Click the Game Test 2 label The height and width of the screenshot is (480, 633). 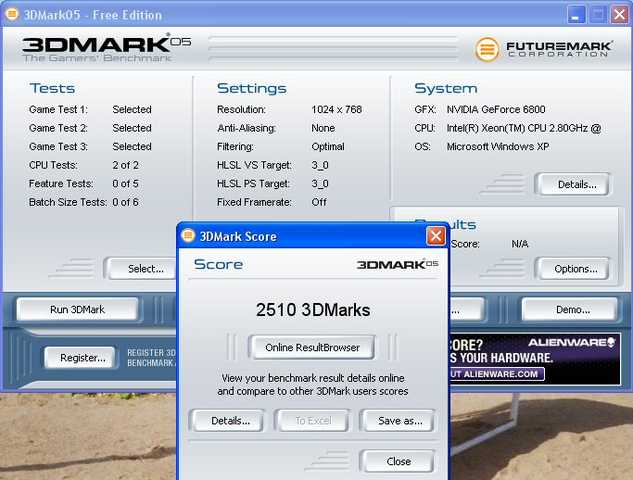tap(58, 128)
